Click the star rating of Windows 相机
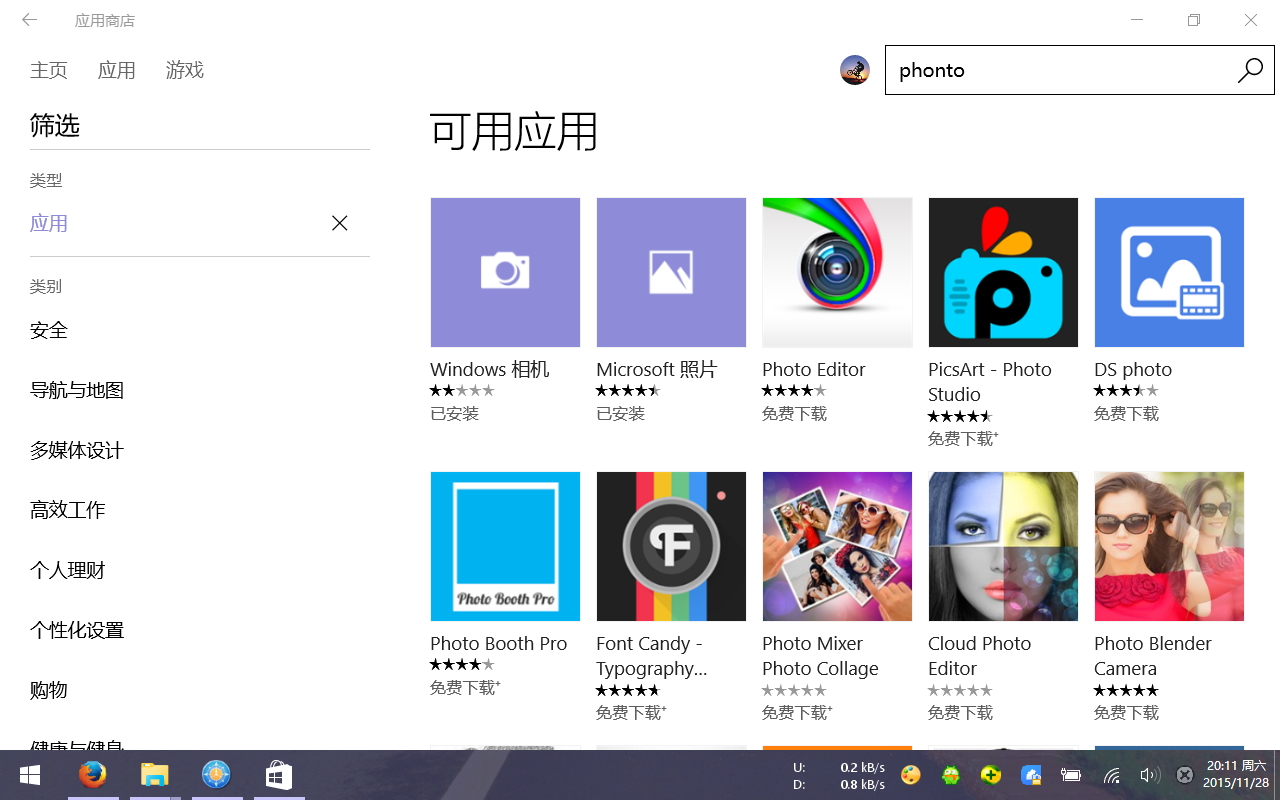Viewport: 1280px width, 800px height. pos(462,391)
